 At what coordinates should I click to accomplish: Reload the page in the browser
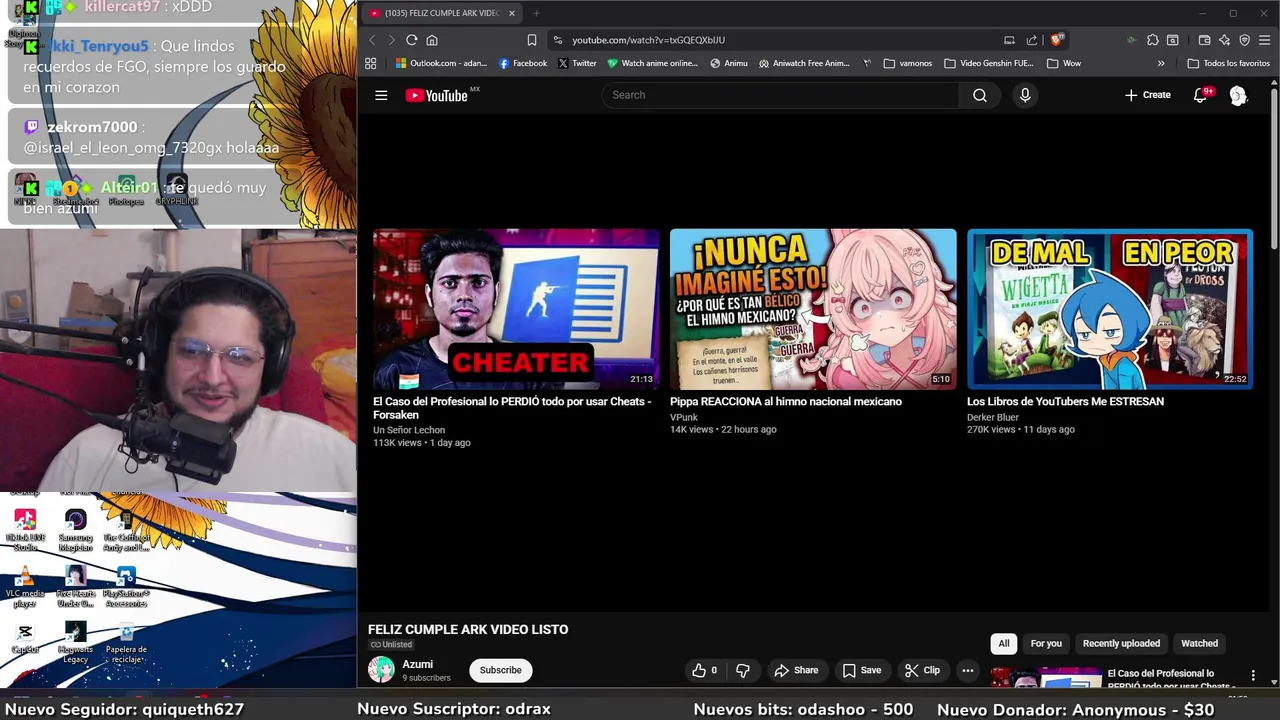(411, 40)
